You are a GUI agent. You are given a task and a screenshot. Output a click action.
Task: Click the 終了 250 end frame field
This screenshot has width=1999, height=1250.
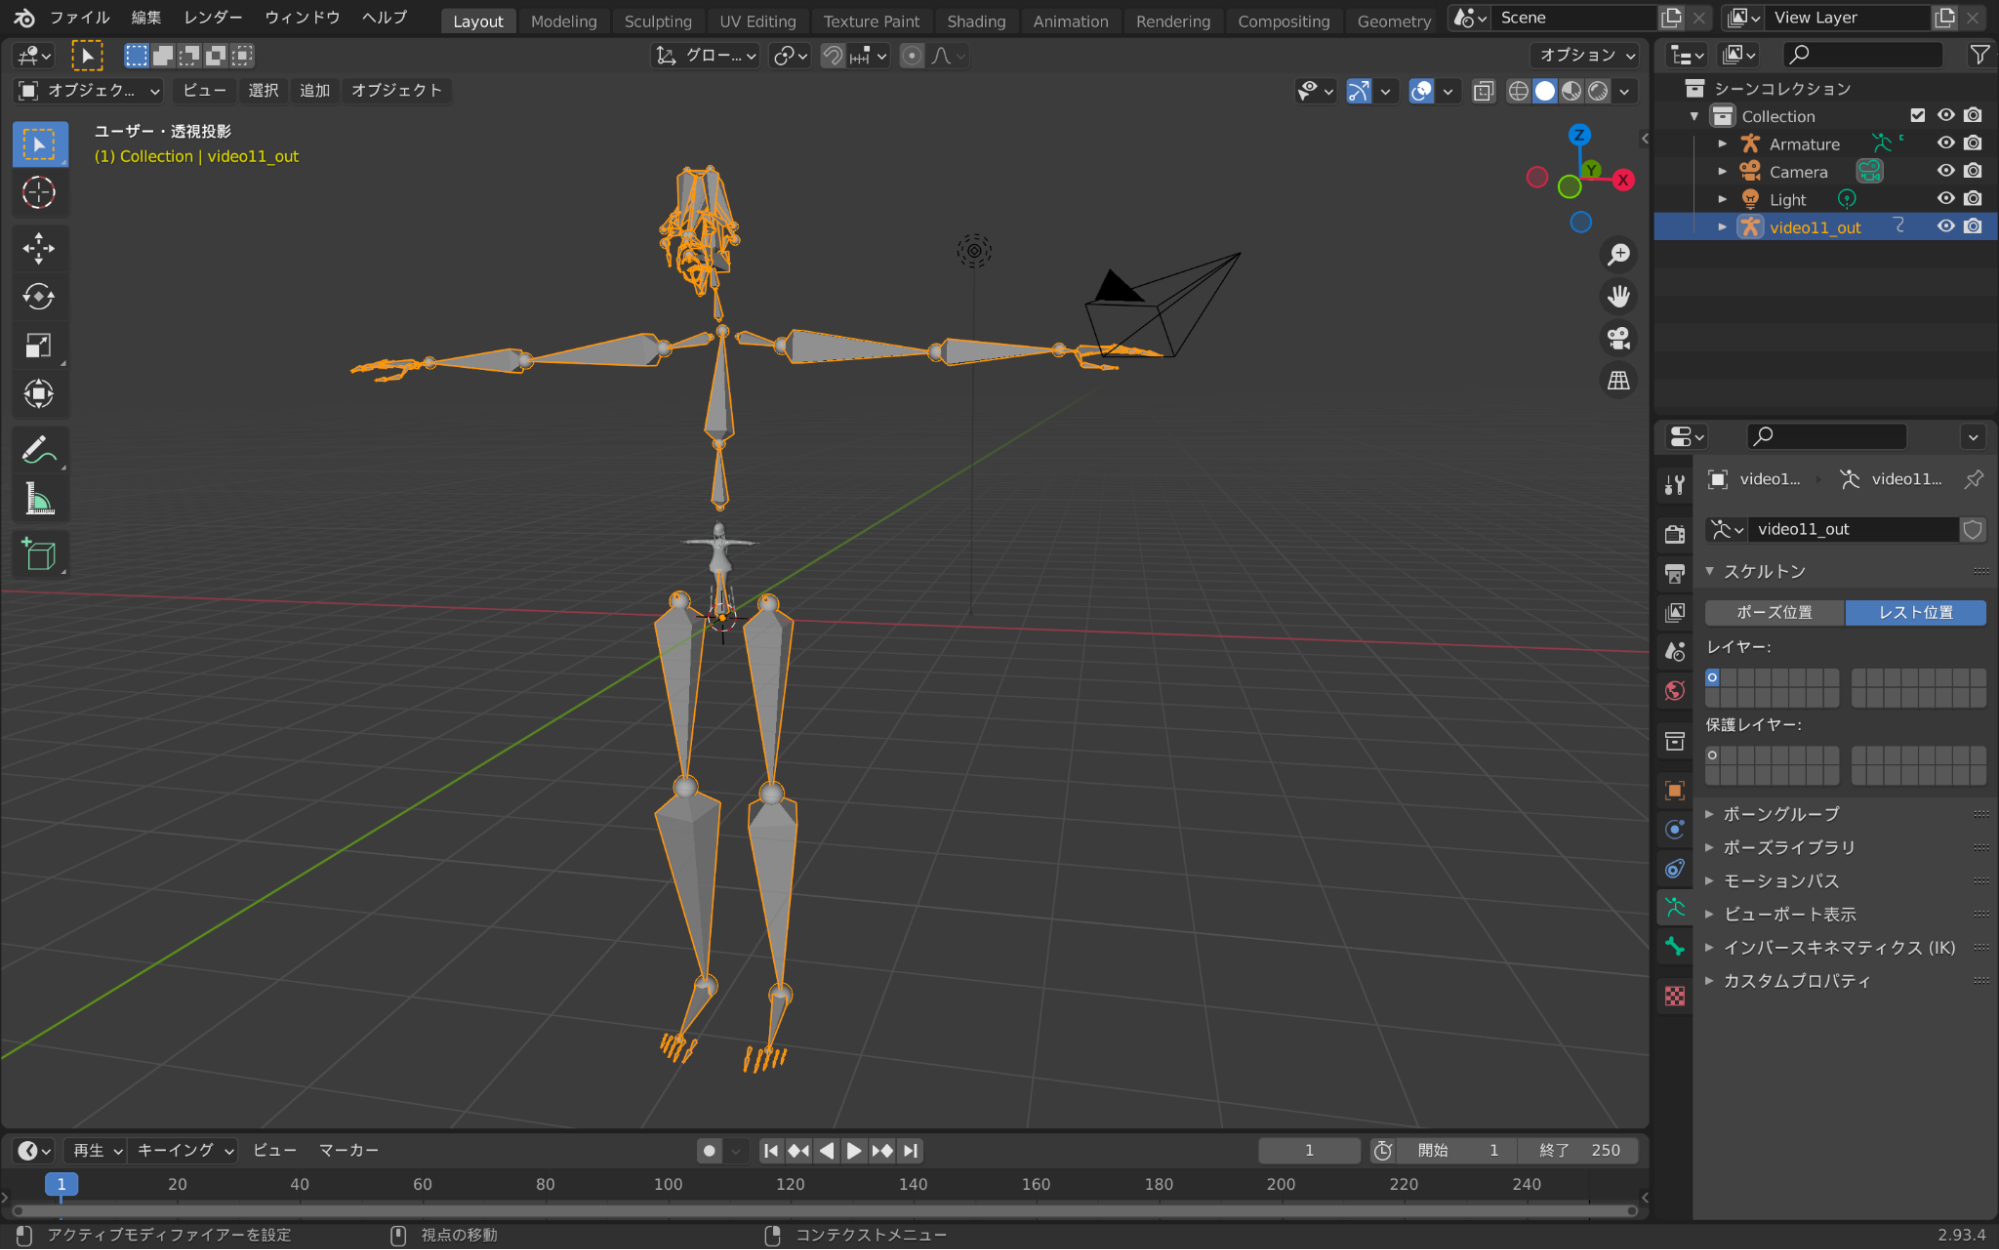coord(1578,1151)
